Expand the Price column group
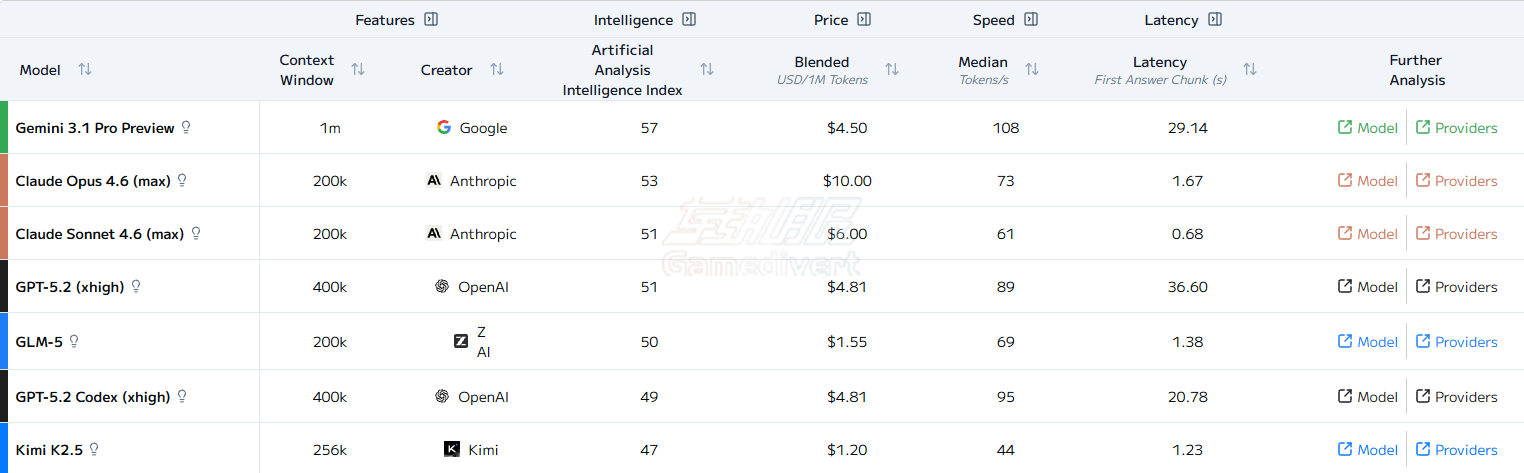The image size is (1524, 473). pos(864,20)
